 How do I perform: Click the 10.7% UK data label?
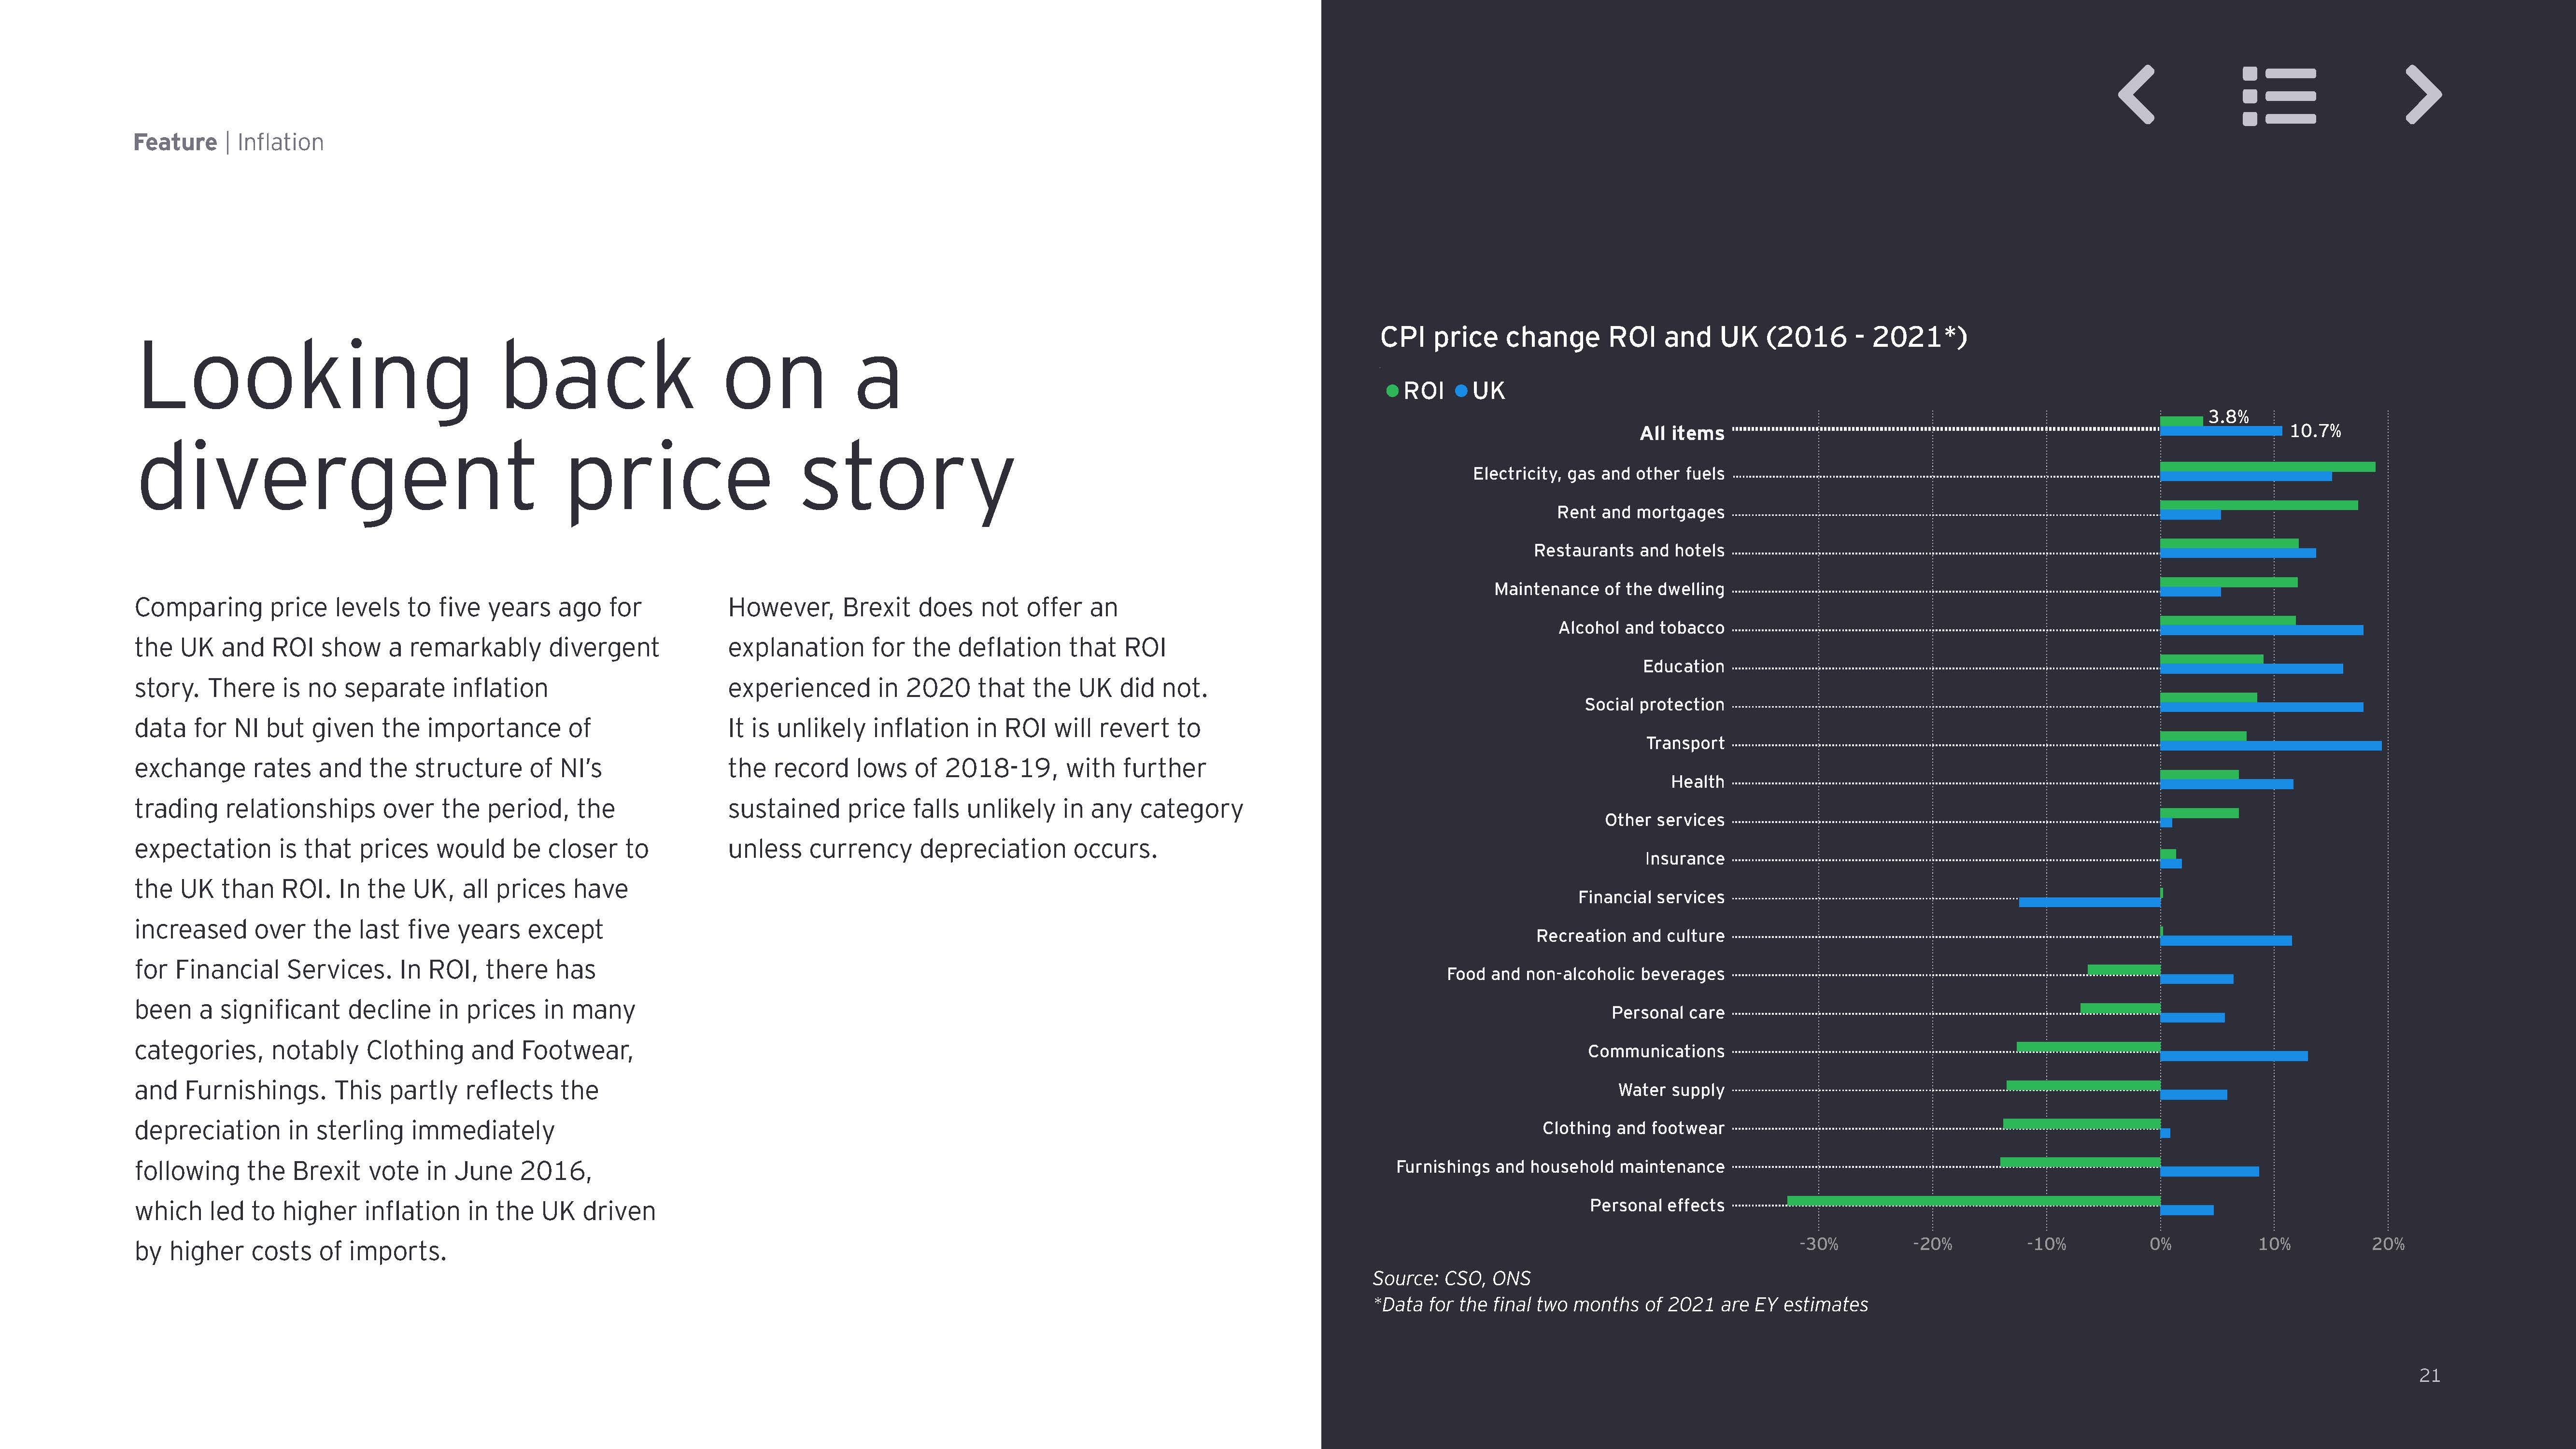[x=2315, y=431]
